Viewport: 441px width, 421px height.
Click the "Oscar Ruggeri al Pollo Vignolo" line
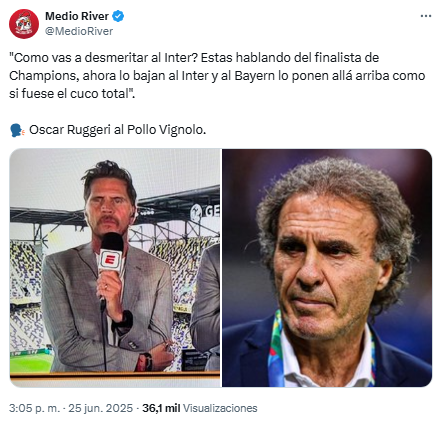click(x=117, y=130)
